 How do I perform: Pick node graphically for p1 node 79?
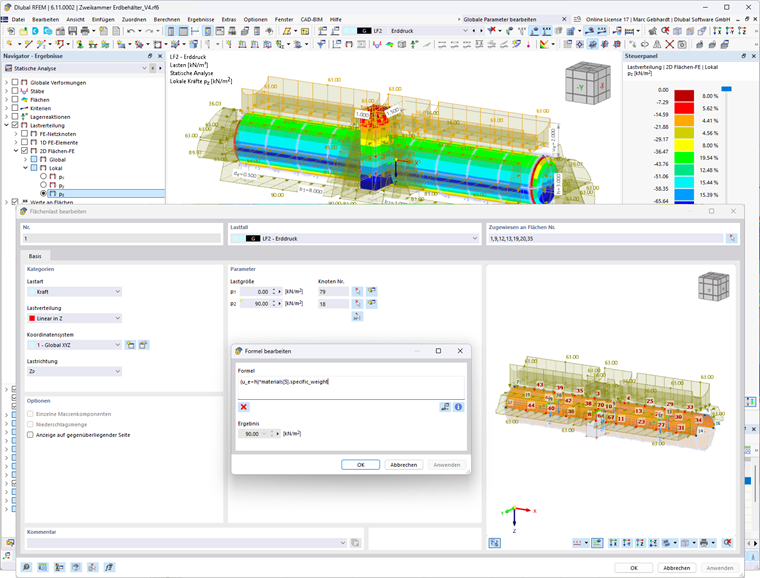357,291
